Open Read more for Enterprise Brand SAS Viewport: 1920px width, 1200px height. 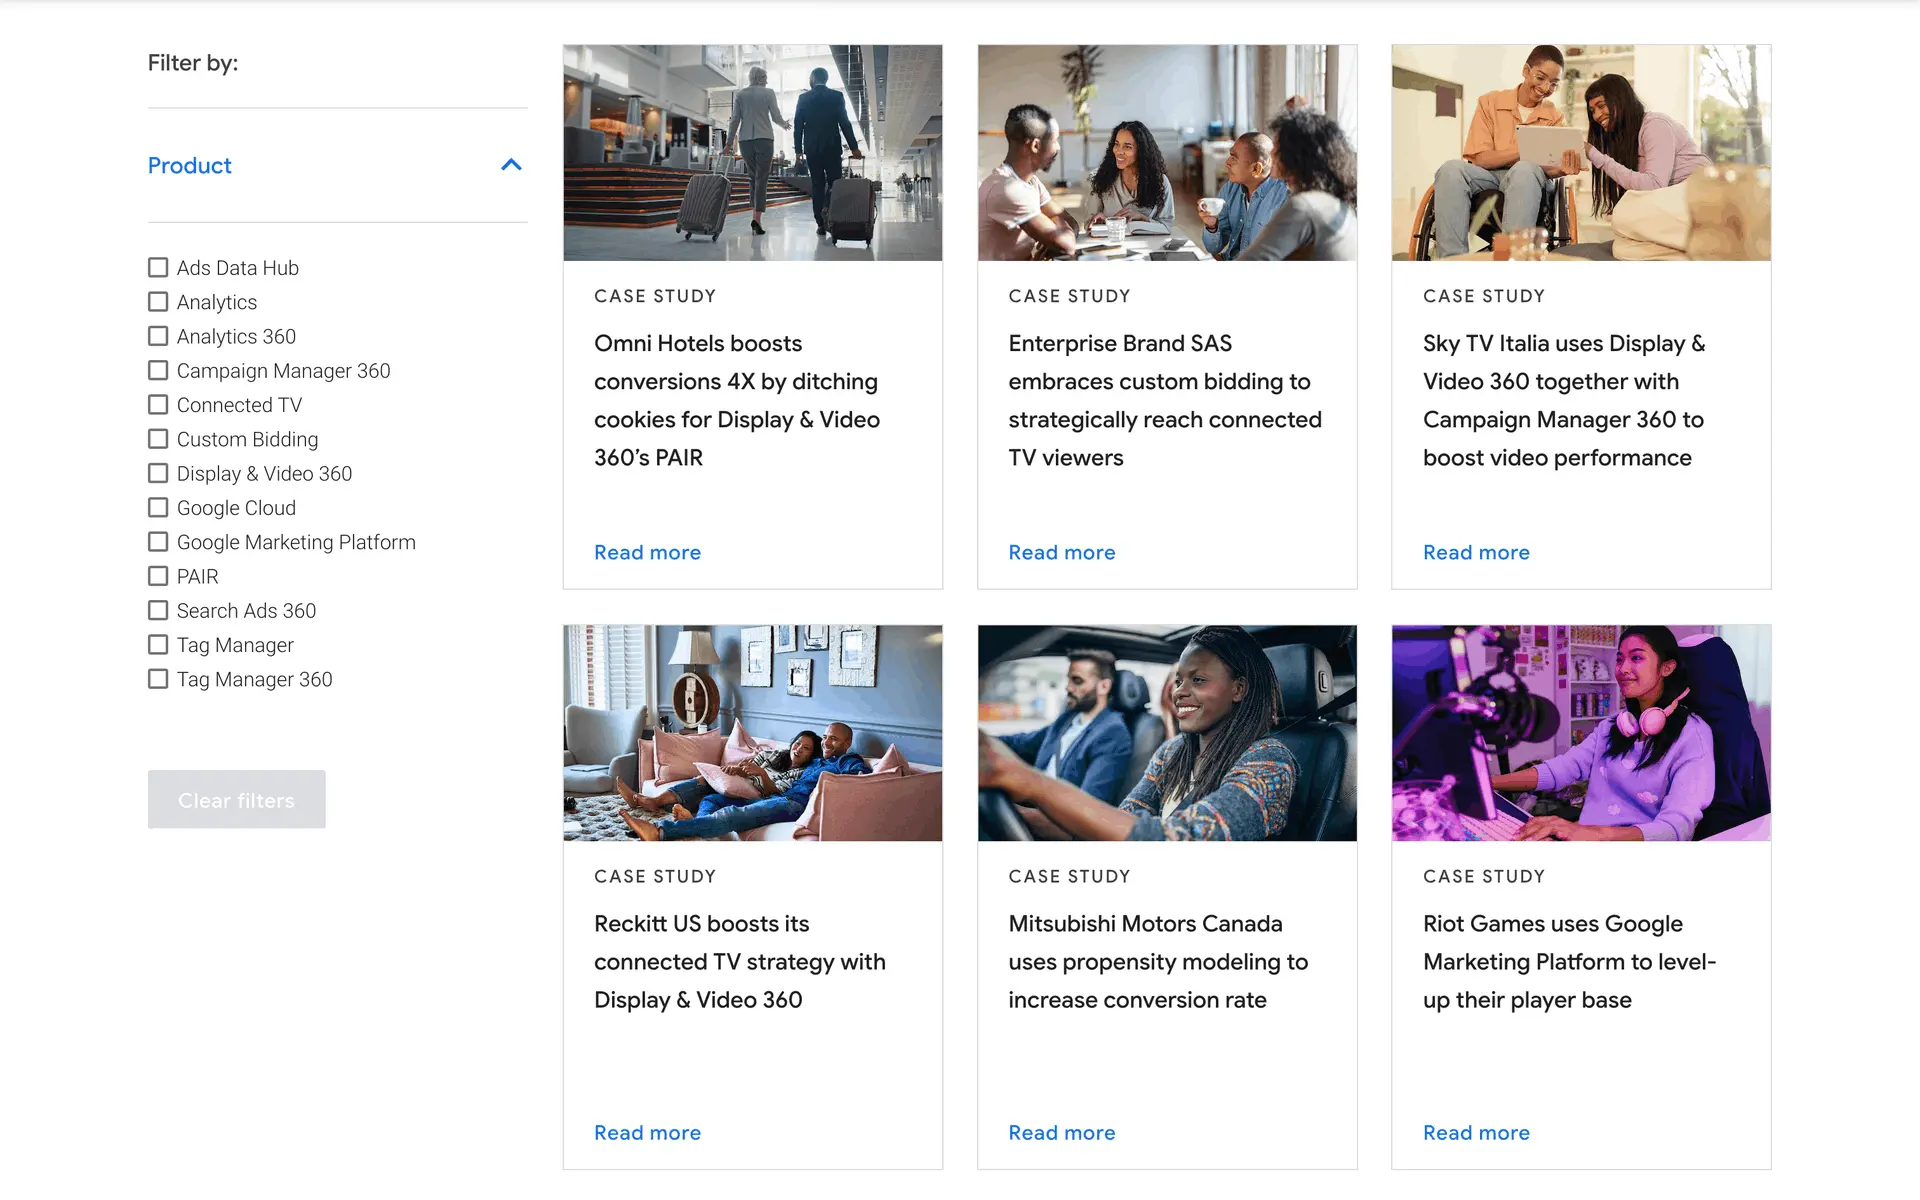pyautogui.click(x=1061, y=552)
